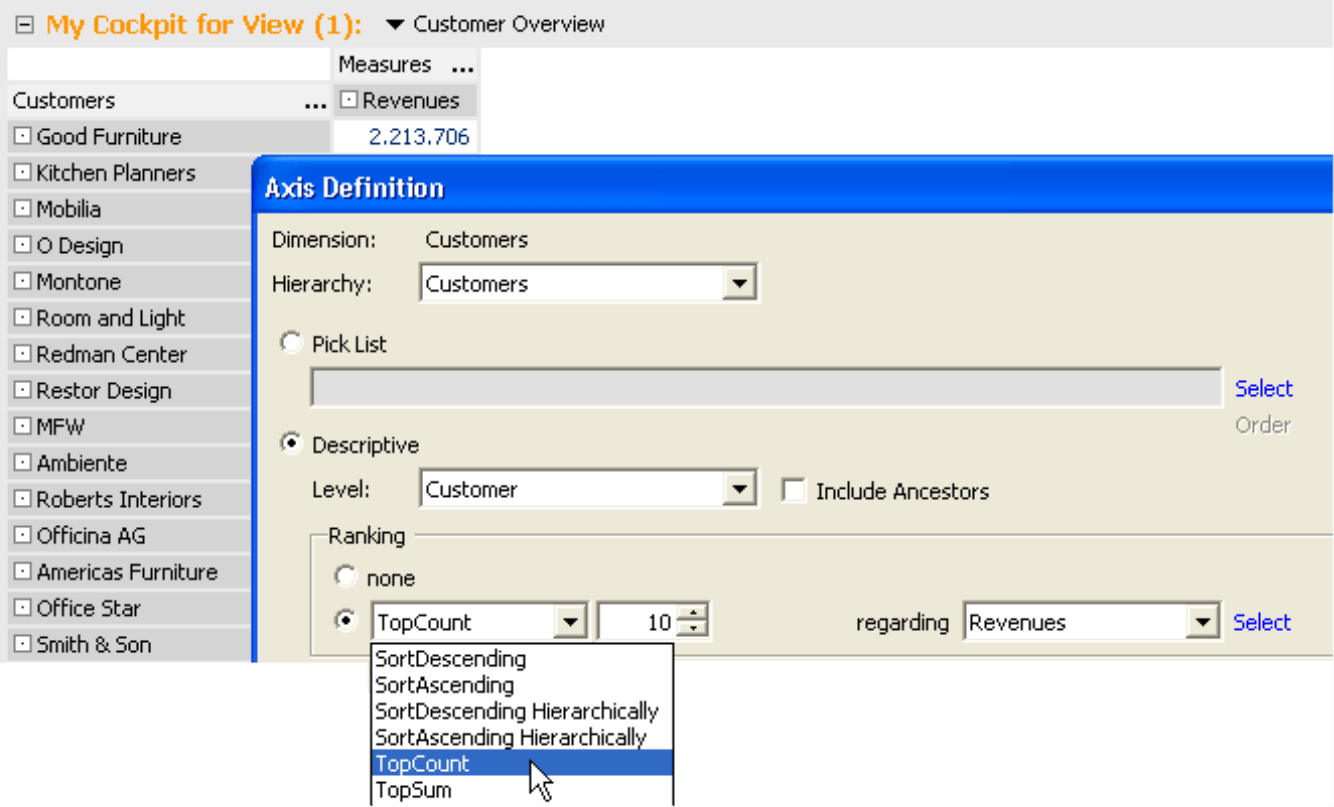This screenshot has height=807, width=1334.
Task: Expand the Montone row
Action: (x=22, y=282)
